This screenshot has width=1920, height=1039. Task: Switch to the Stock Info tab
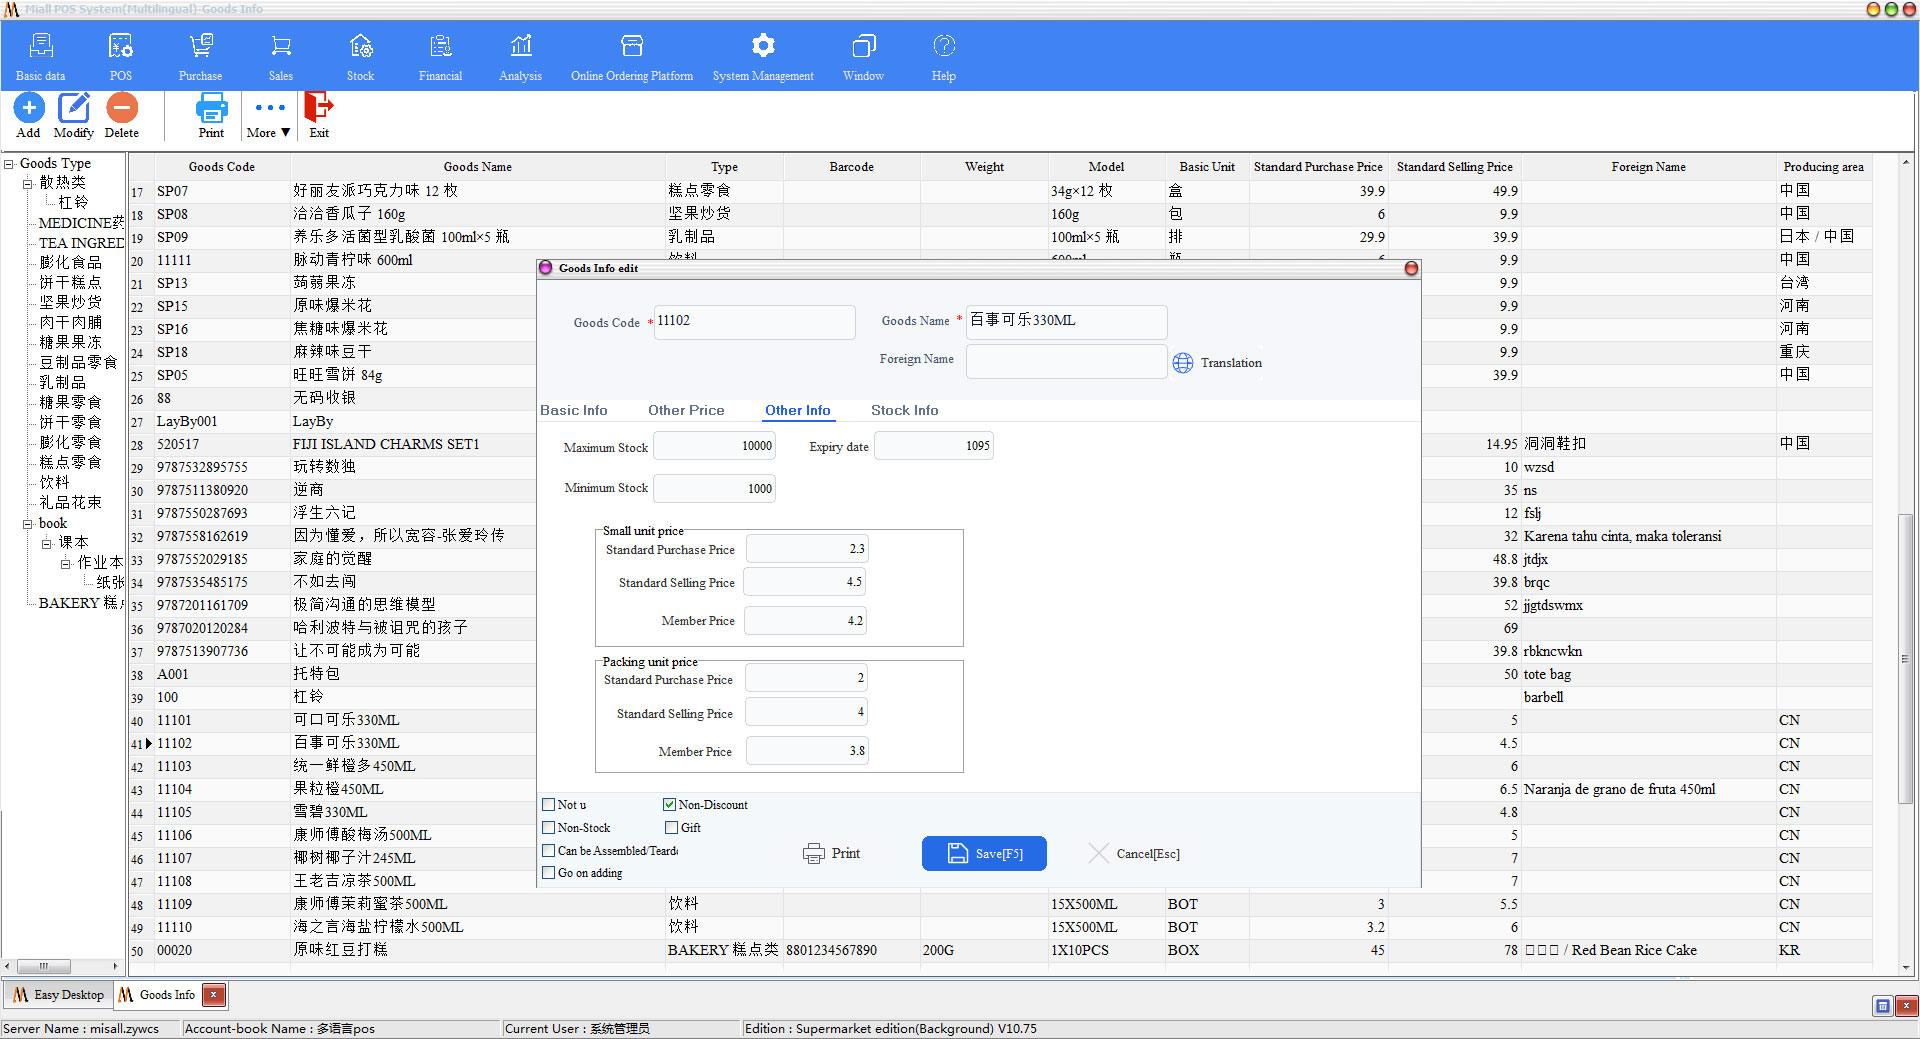point(904,410)
